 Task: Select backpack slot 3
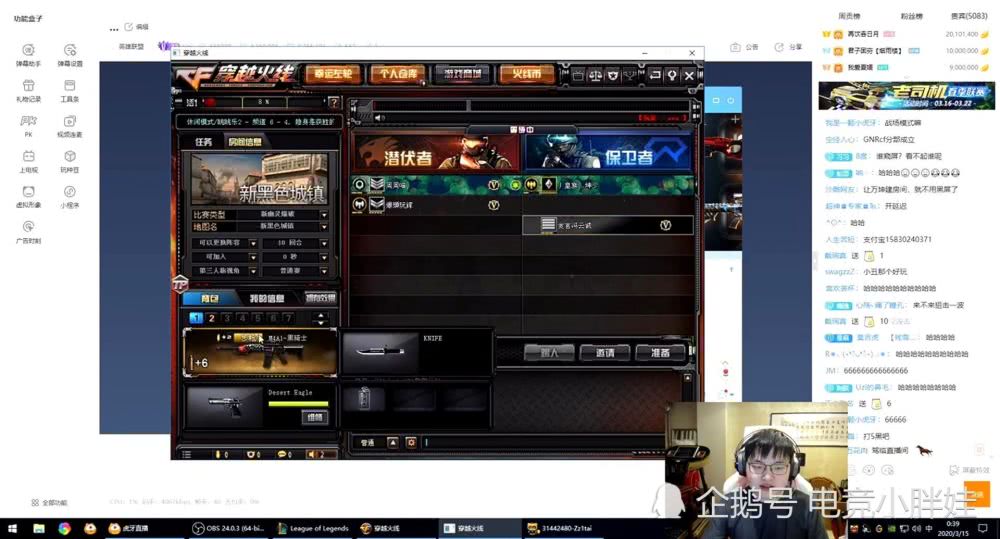click(227, 318)
